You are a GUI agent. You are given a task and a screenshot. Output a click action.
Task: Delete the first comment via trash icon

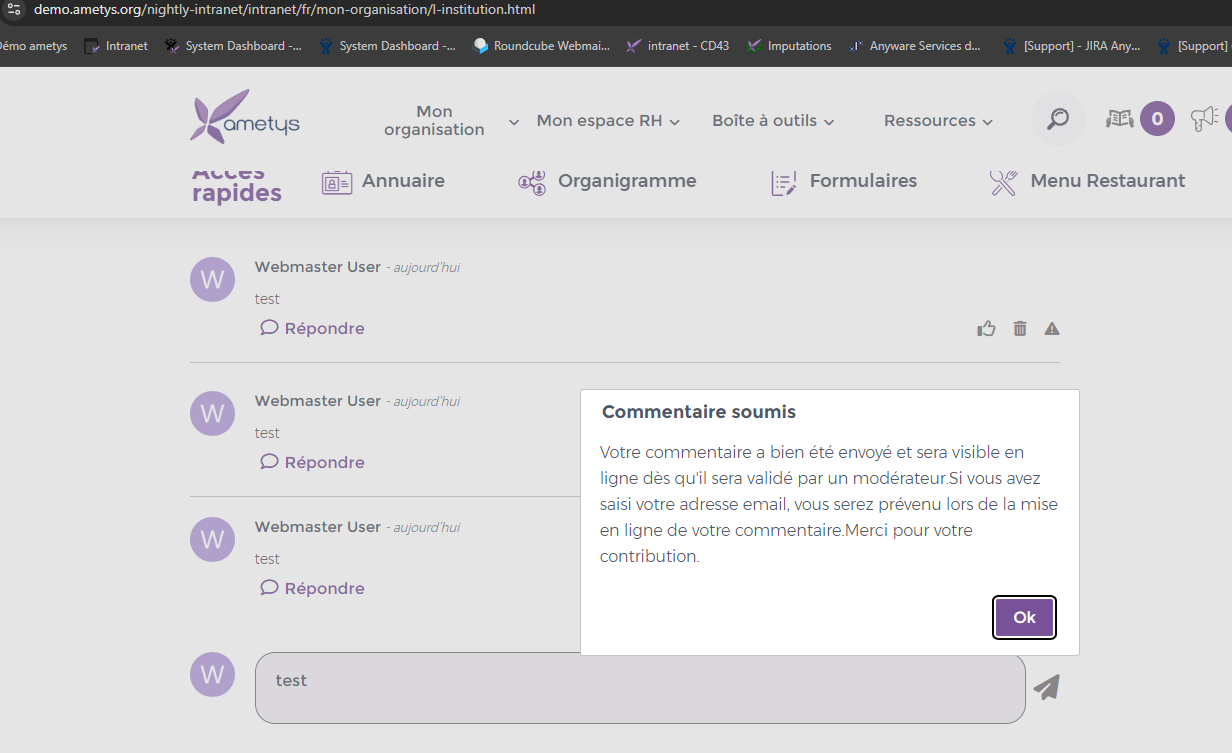(1020, 328)
